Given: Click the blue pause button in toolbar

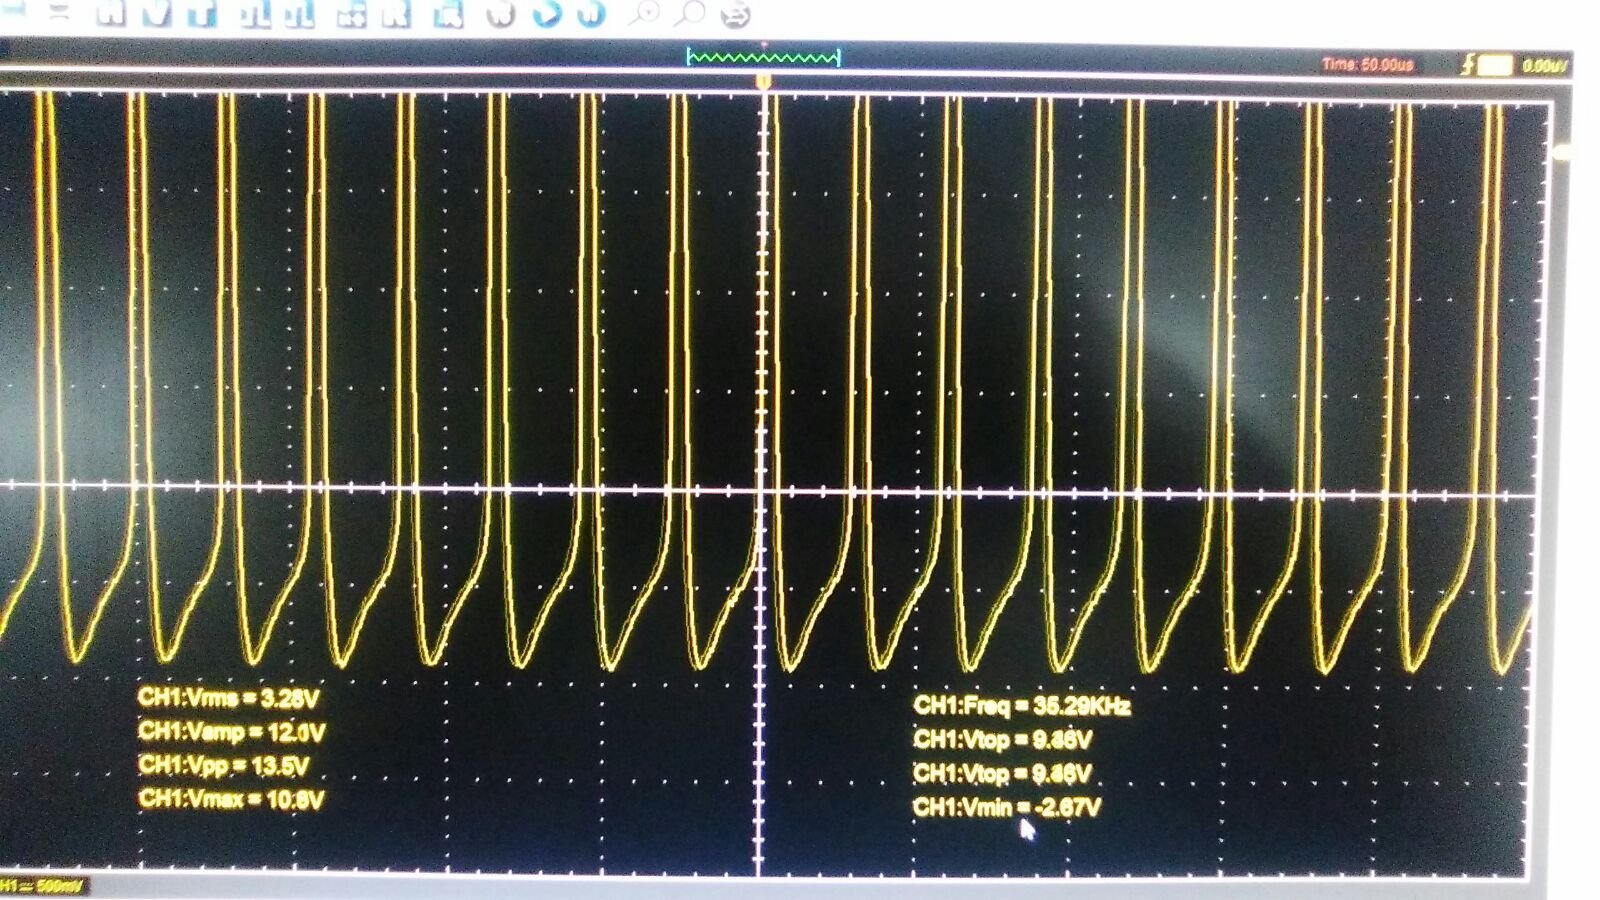Looking at the screenshot, I should point(592,13).
